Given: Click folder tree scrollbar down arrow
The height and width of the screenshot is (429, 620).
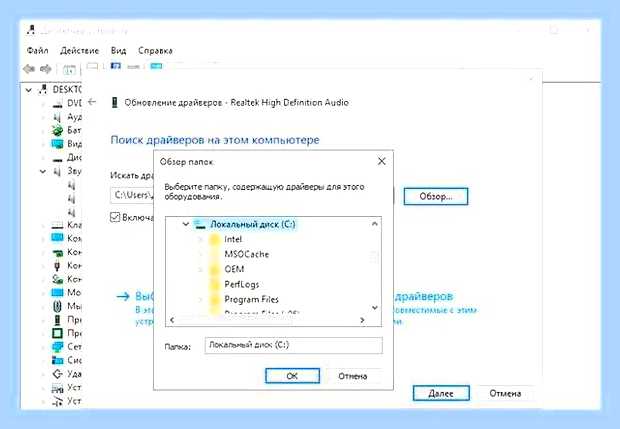Looking at the screenshot, I should (375, 308).
